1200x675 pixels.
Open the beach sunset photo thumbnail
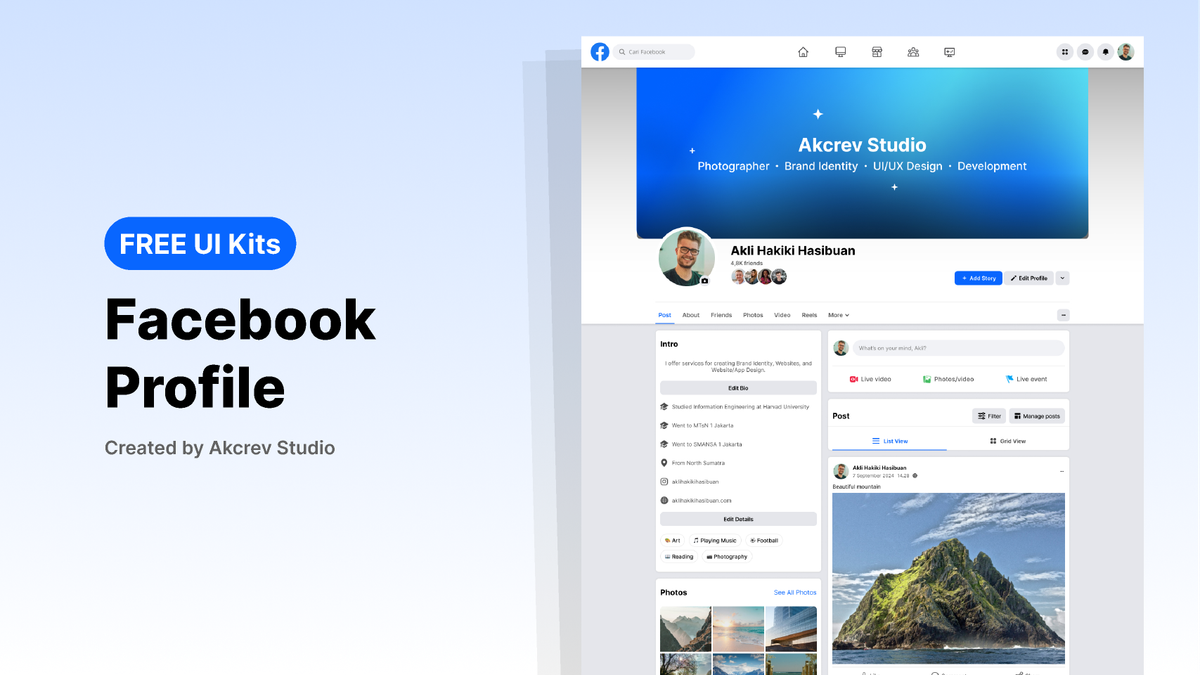click(x=738, y=629)
